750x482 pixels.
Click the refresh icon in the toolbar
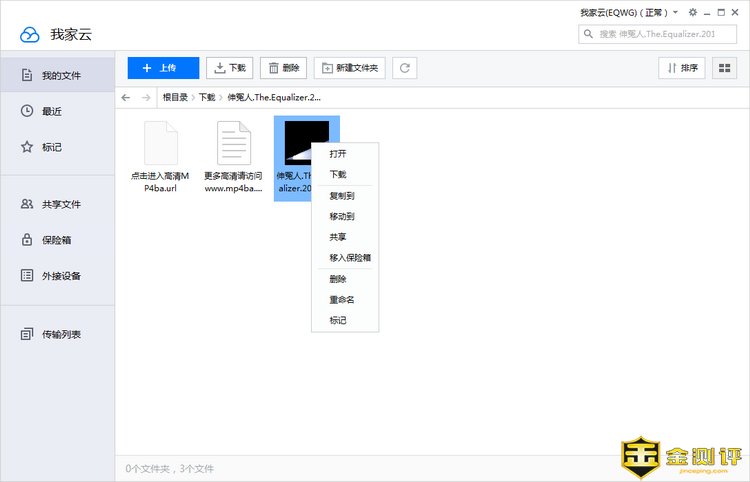coord(404,68)
